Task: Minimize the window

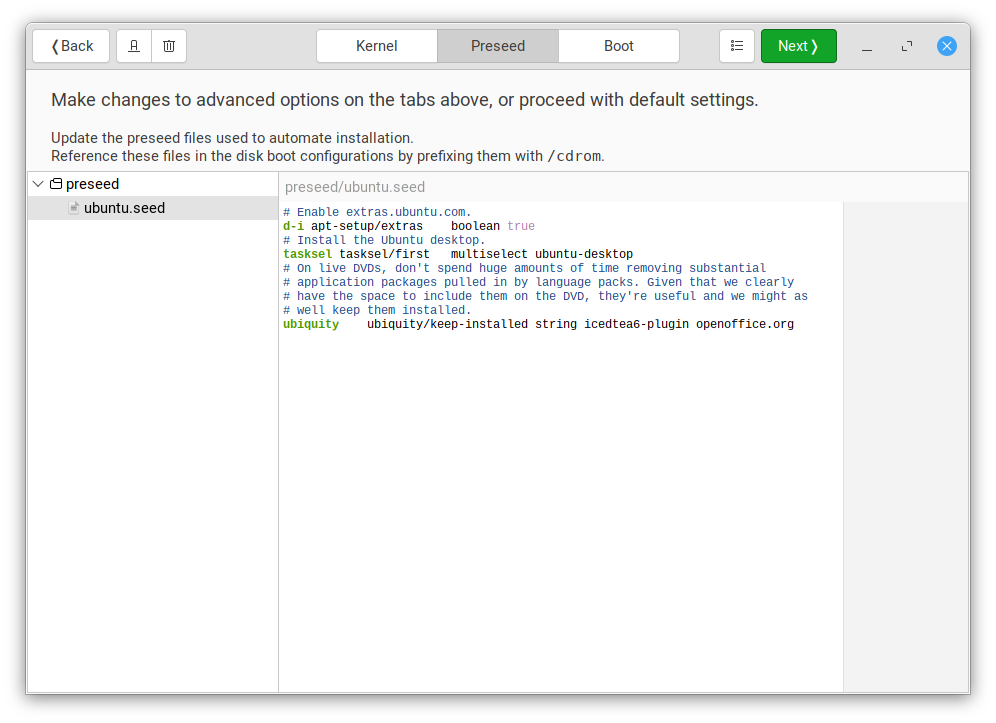Action: [x=867, y=46]
